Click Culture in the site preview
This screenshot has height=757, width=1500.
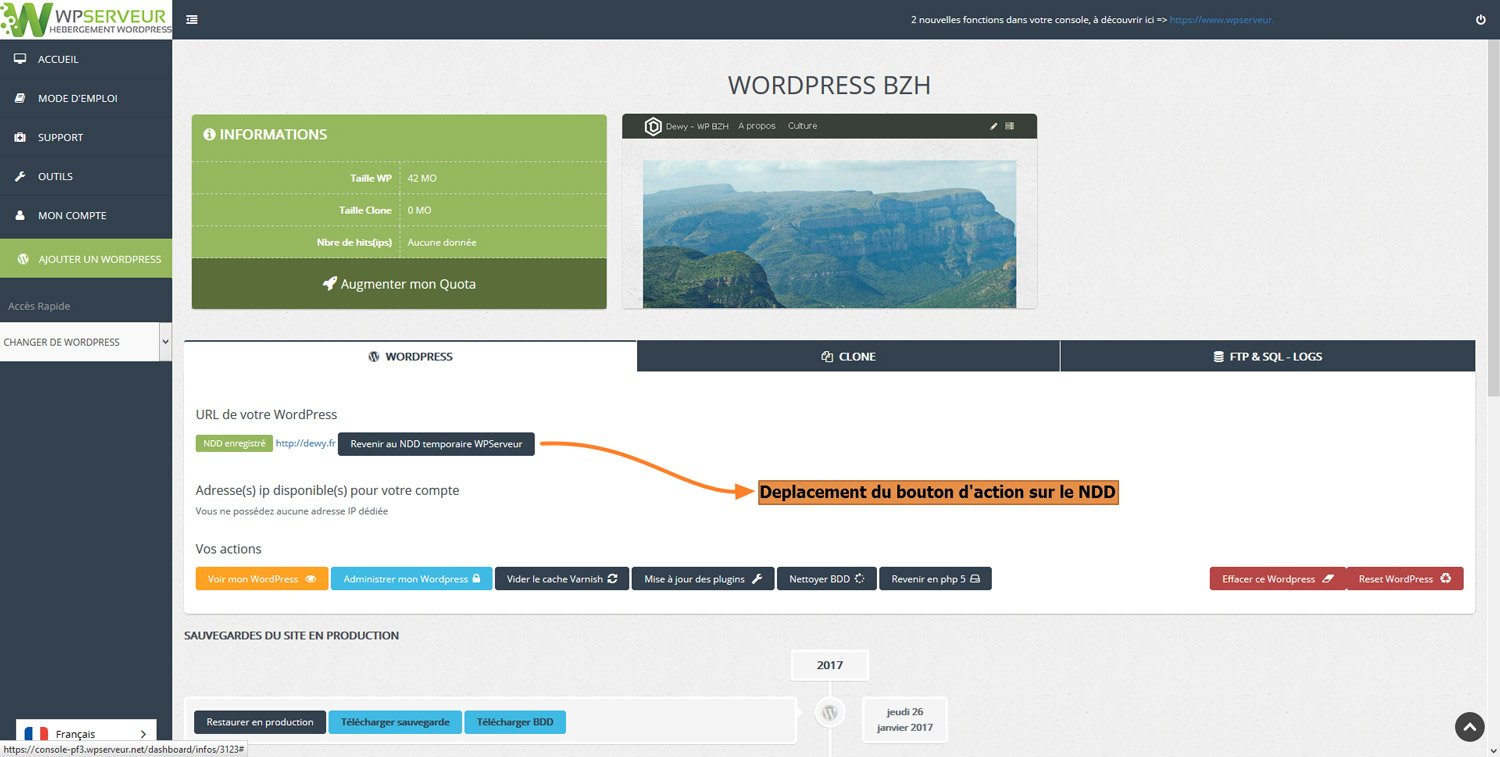(x=802, y=126)
